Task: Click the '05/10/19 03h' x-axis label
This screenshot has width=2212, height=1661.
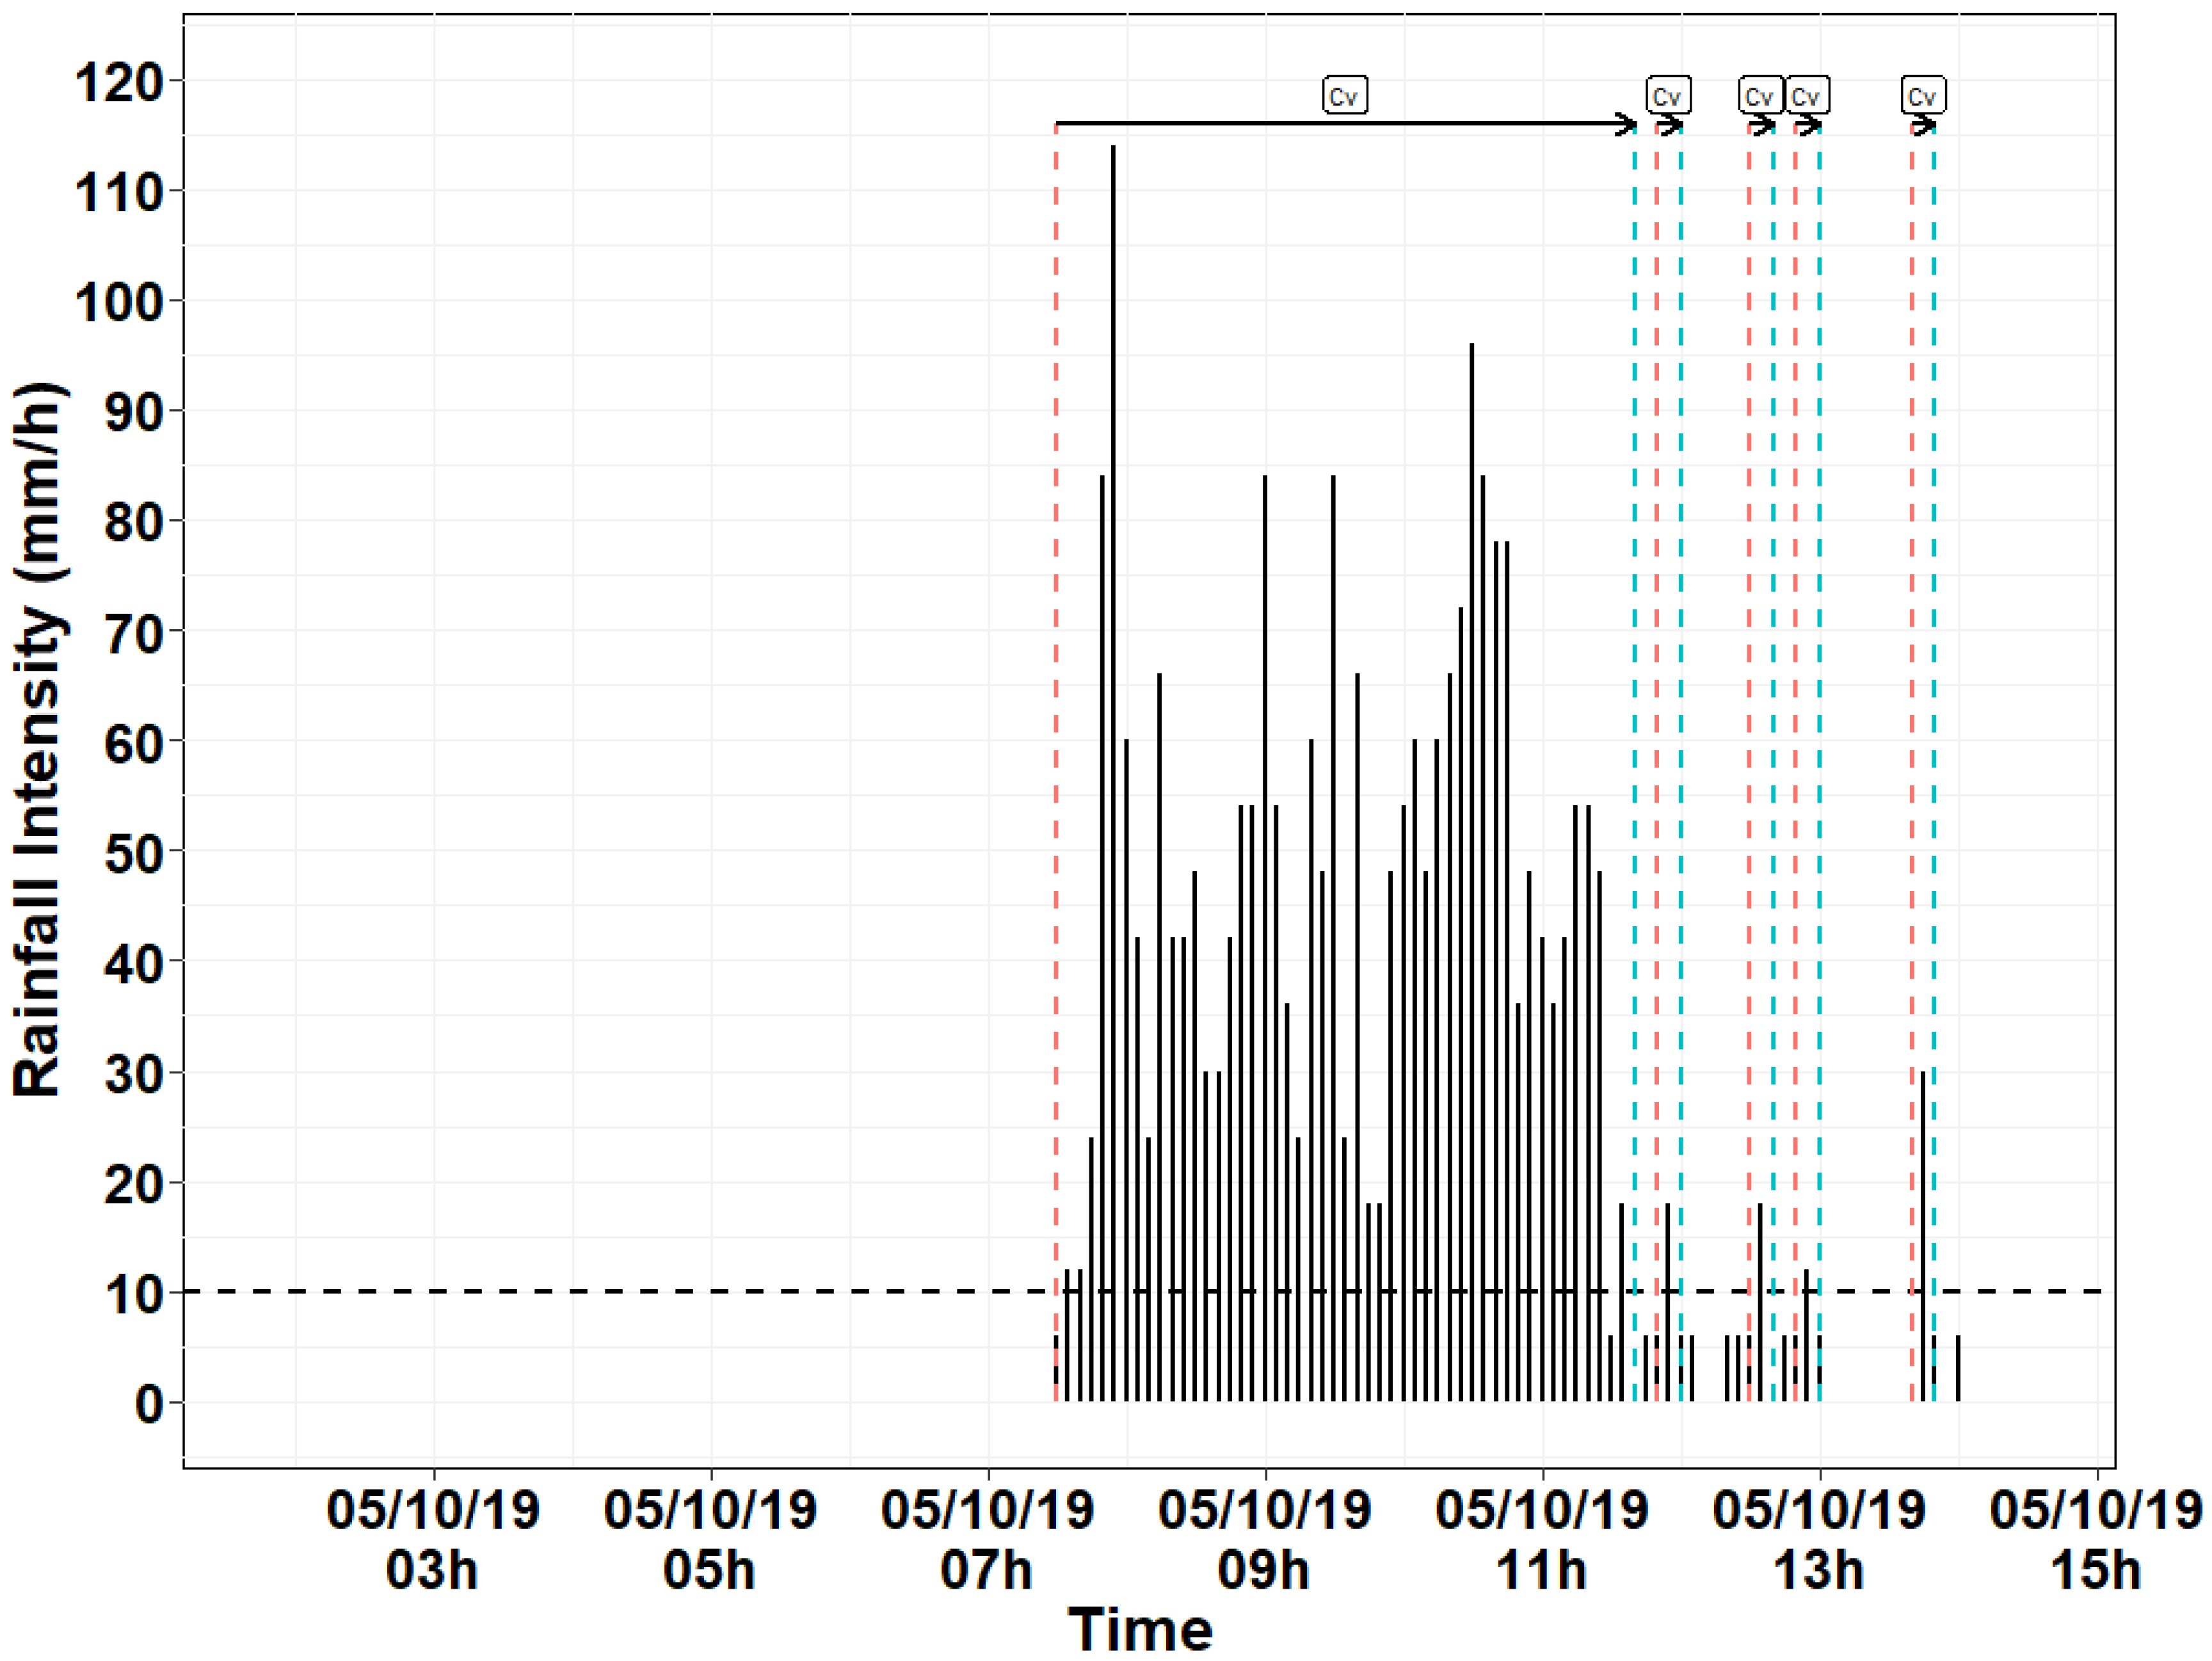Action: tap(433, 1540)
